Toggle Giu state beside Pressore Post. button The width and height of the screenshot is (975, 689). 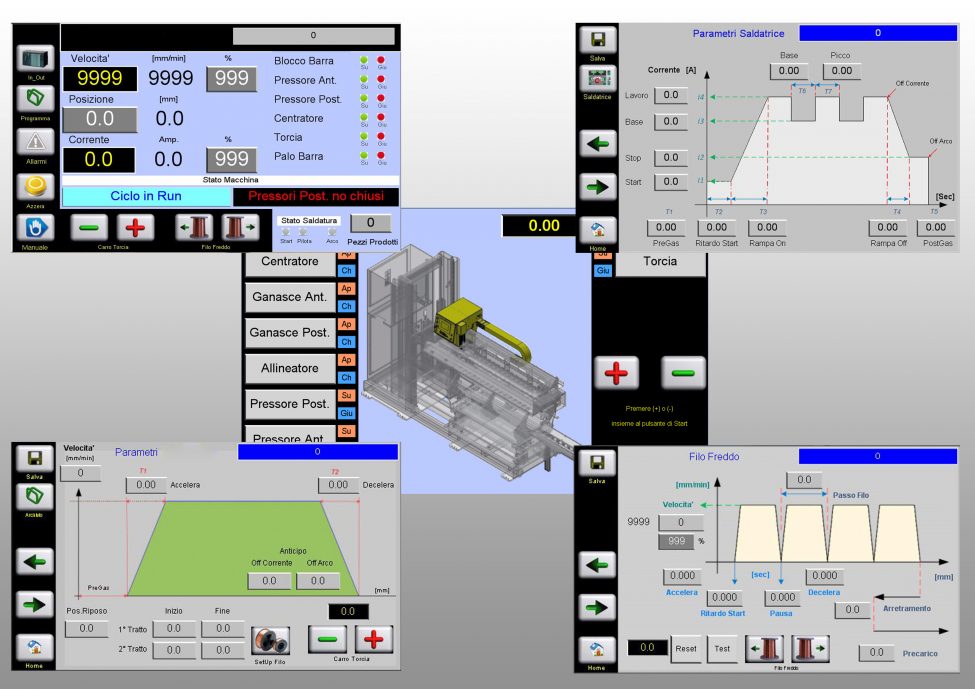point(347,413)
